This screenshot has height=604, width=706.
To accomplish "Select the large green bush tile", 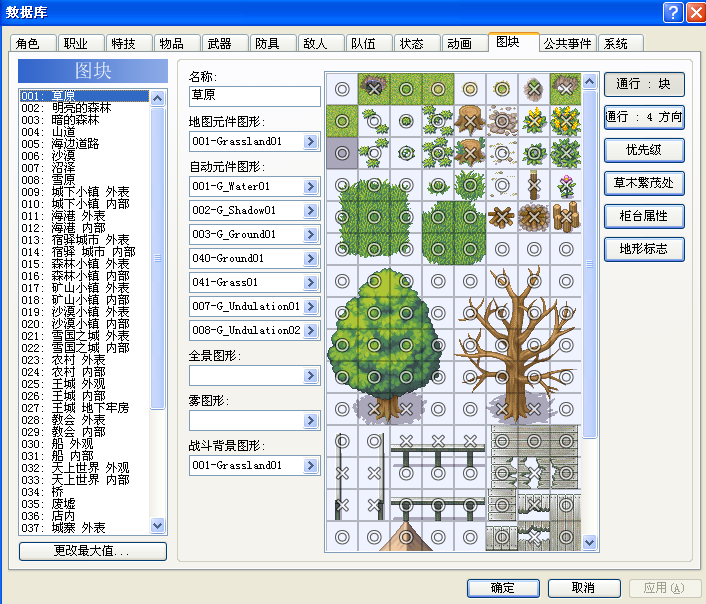I will [374, 217].
